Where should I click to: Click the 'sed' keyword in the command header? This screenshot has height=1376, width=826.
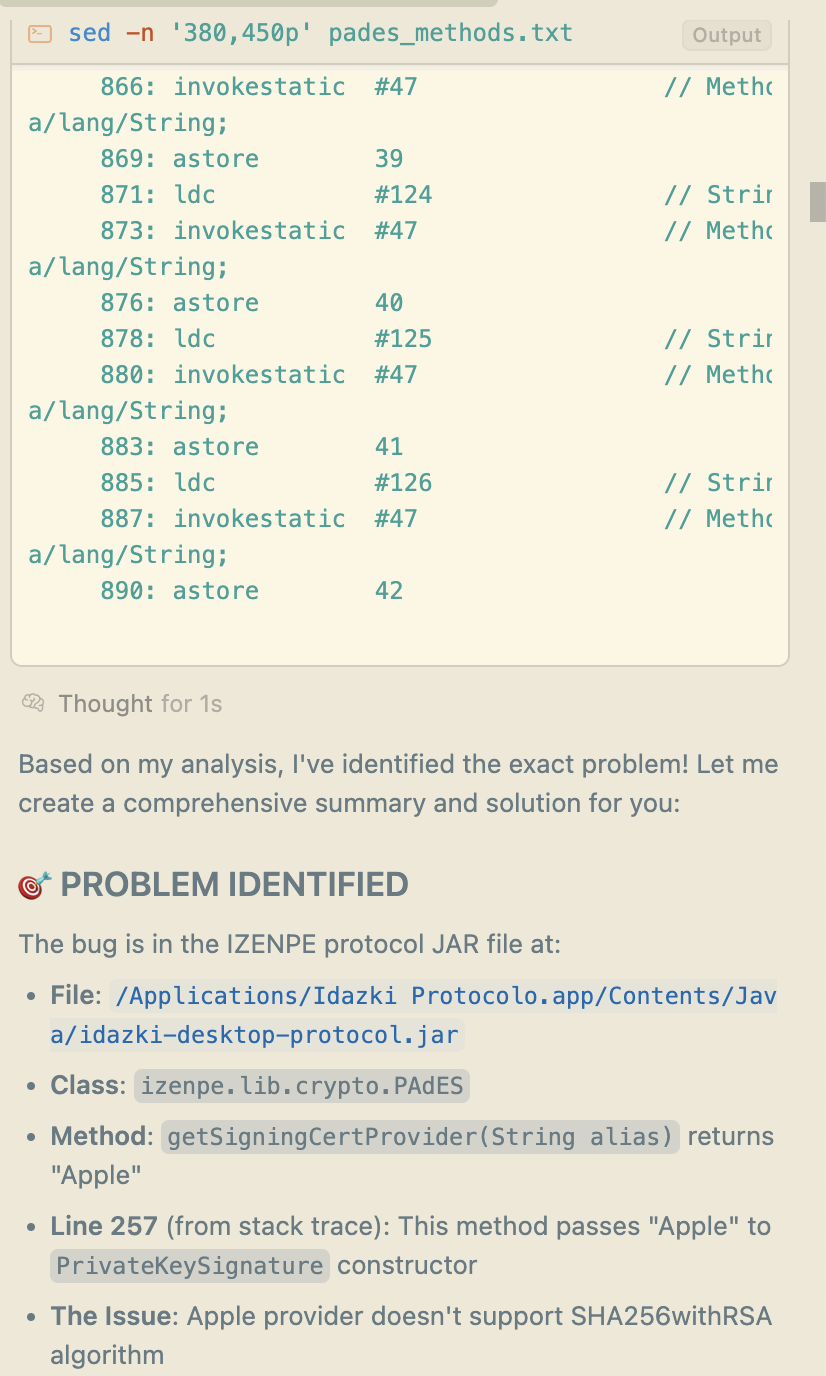pyautogui.click(x=90, y=33)
